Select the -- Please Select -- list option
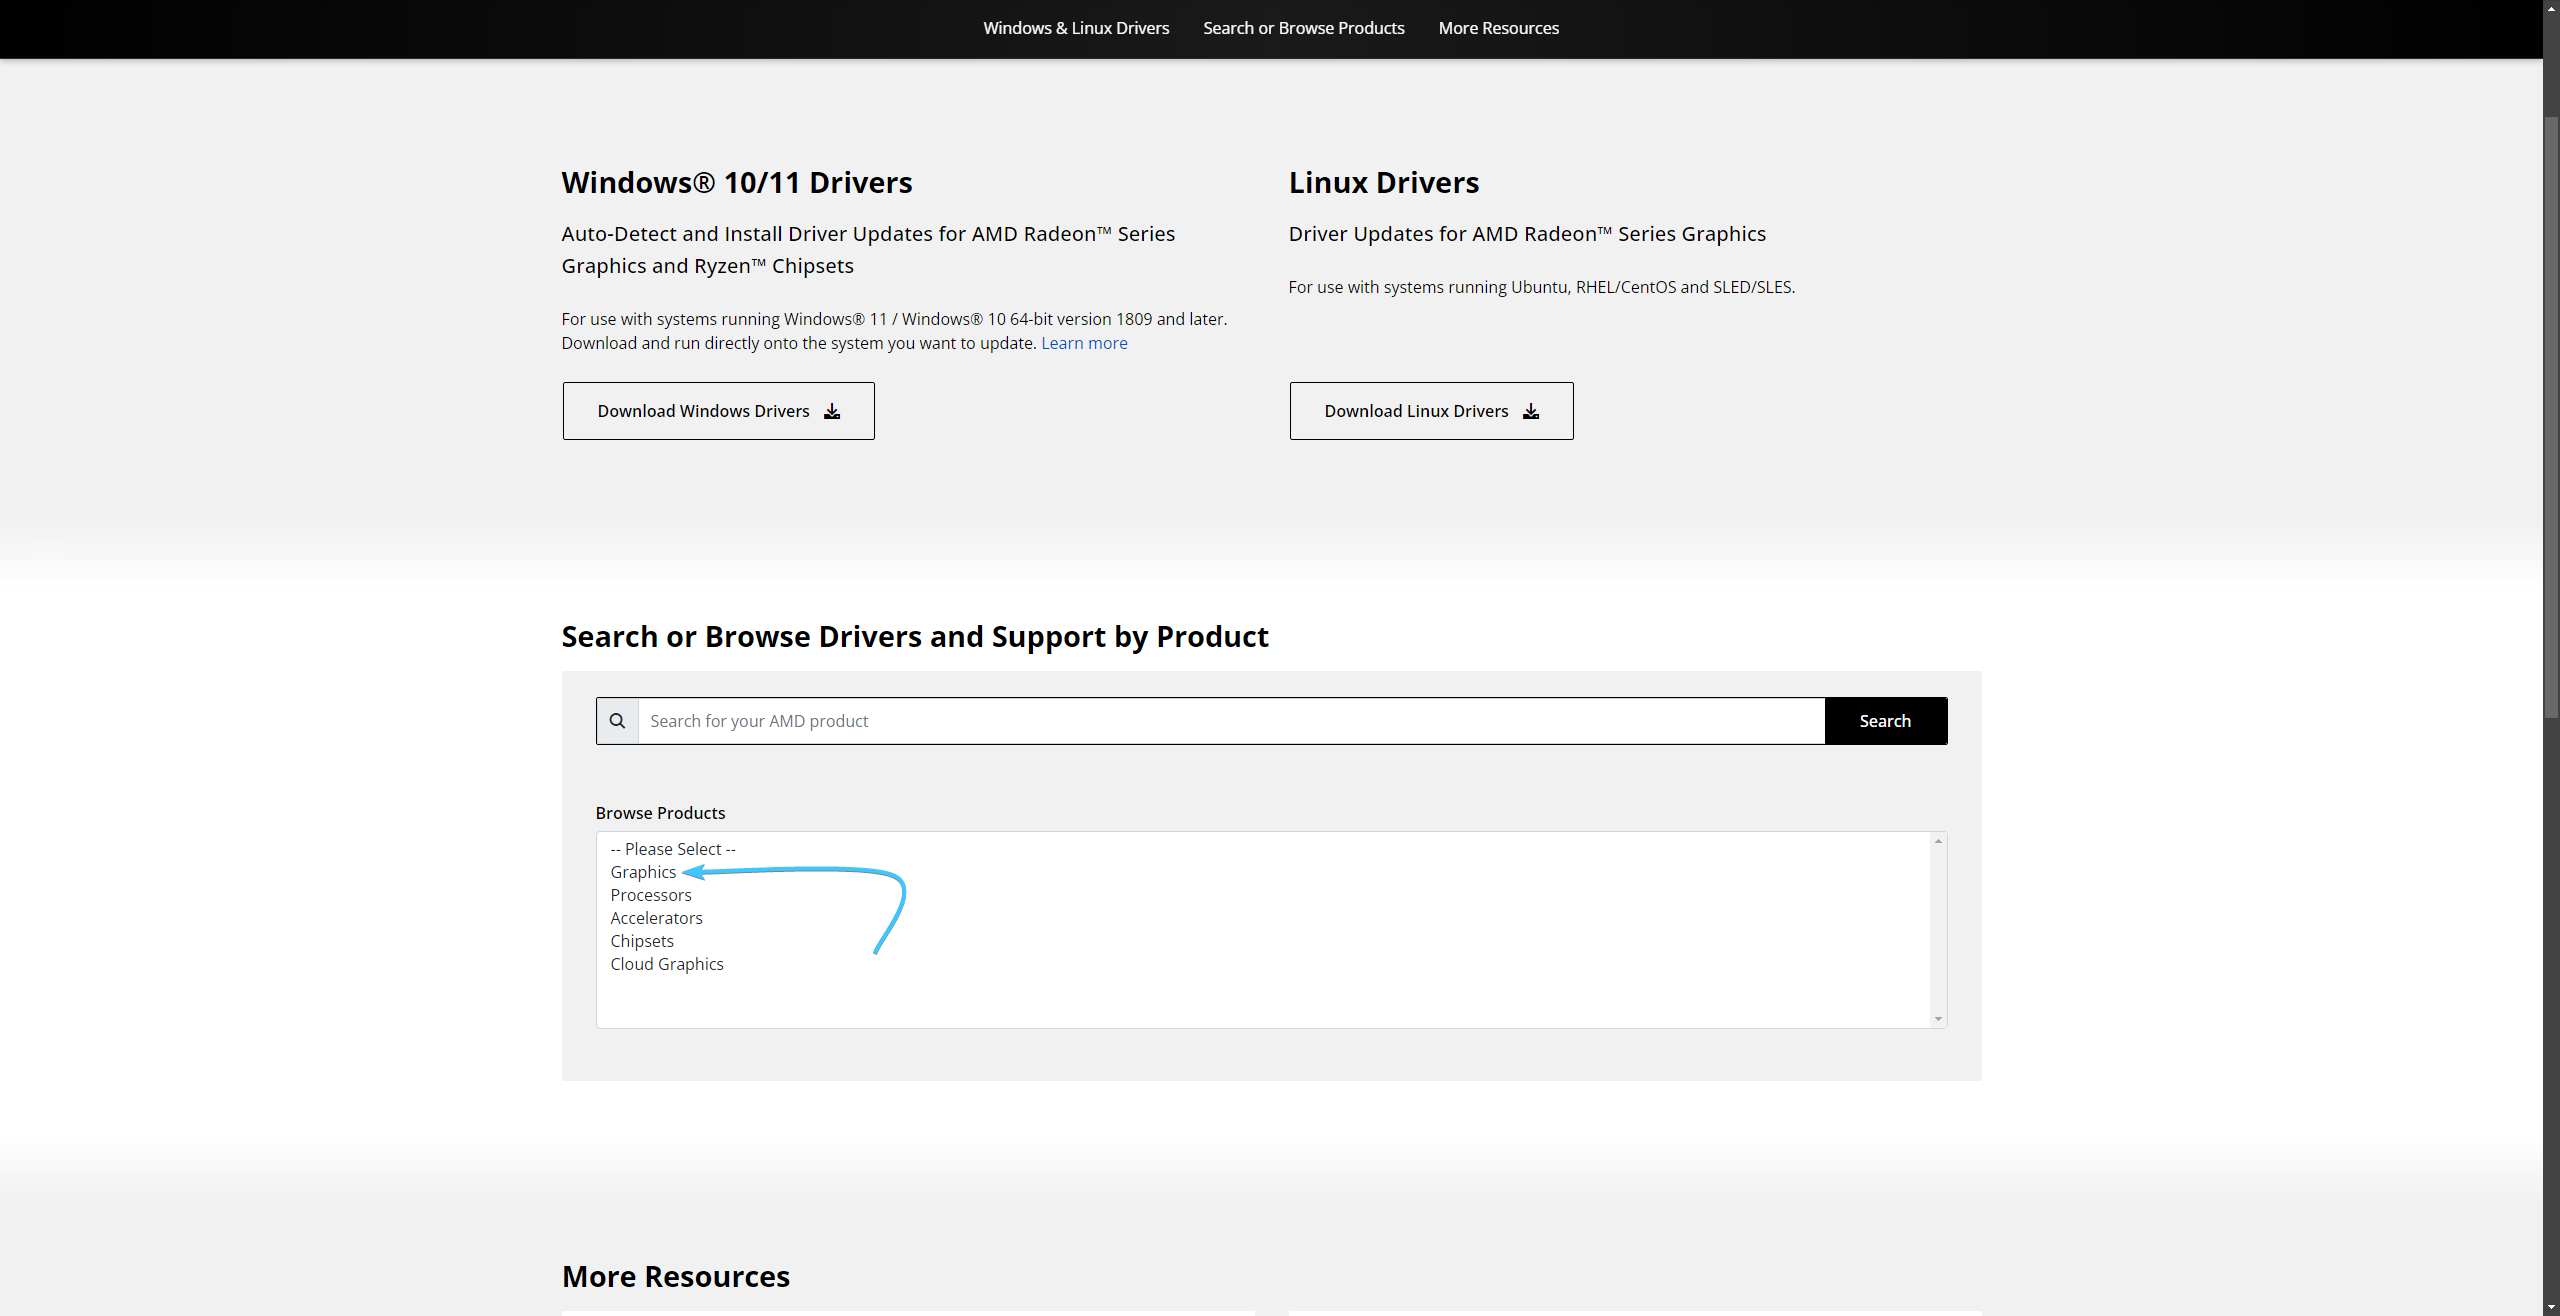Viewport: 2560px width, 1316px height. click(673, 849)
